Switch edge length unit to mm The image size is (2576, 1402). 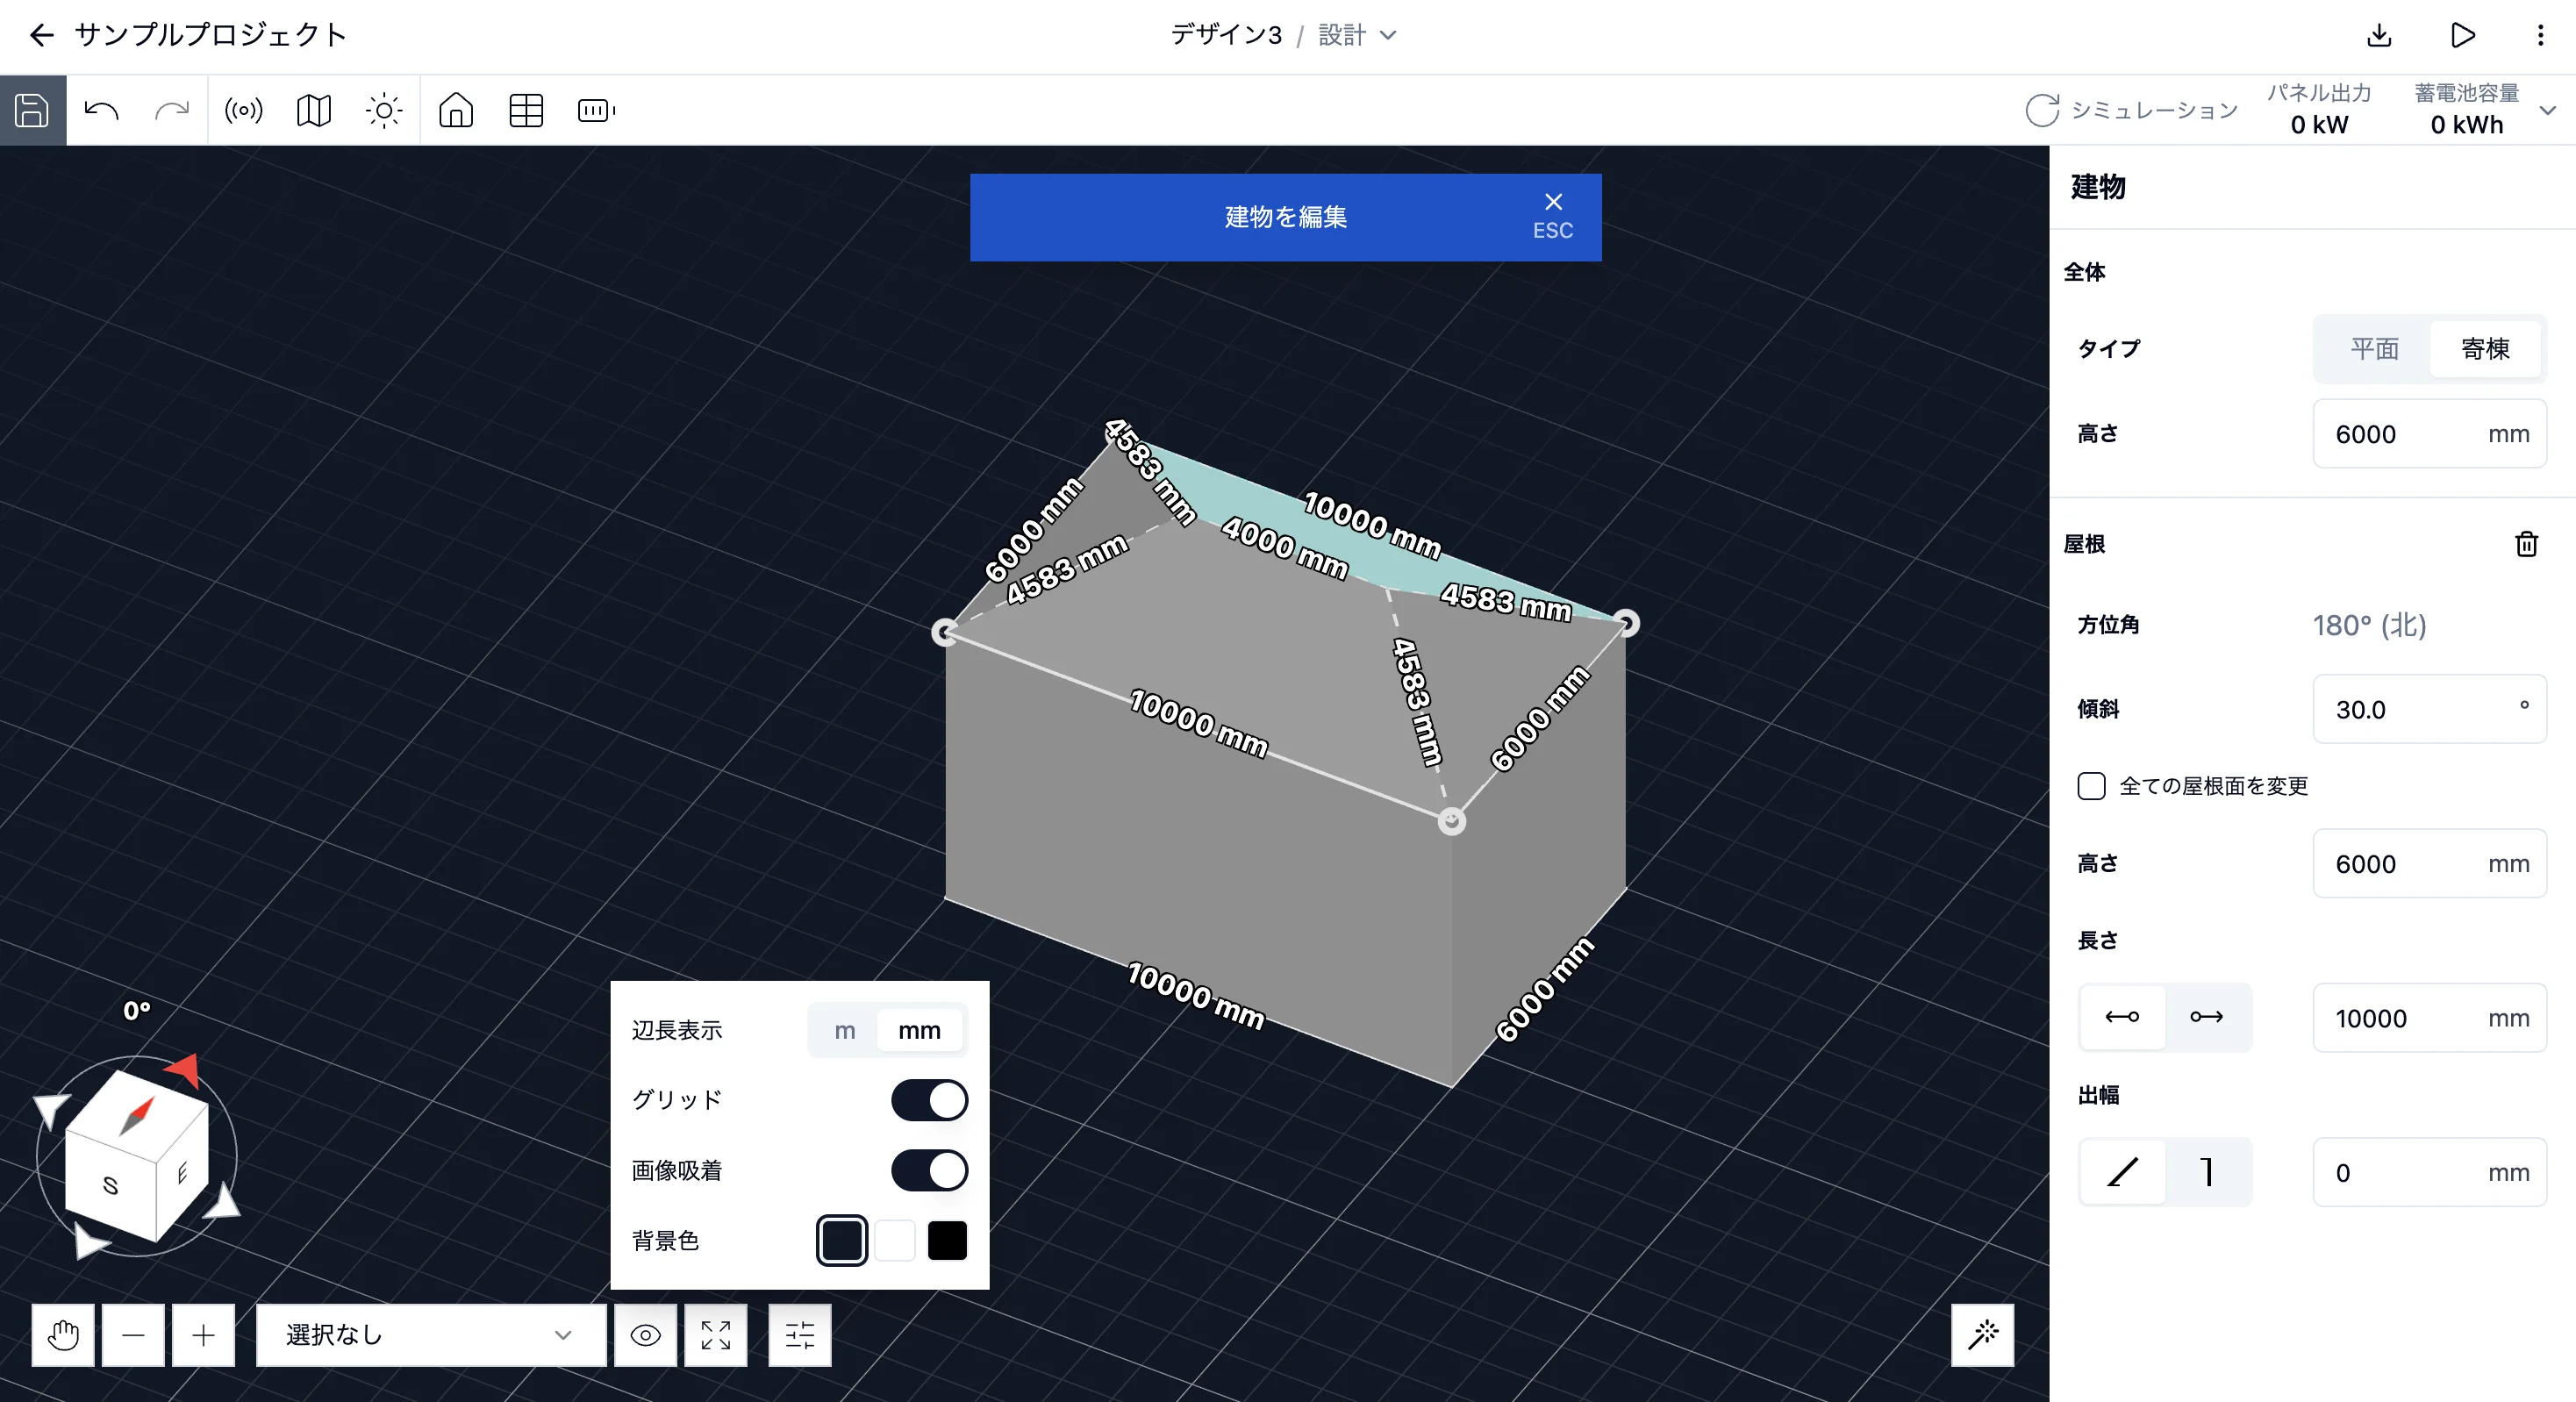(x=920, y=1031)
